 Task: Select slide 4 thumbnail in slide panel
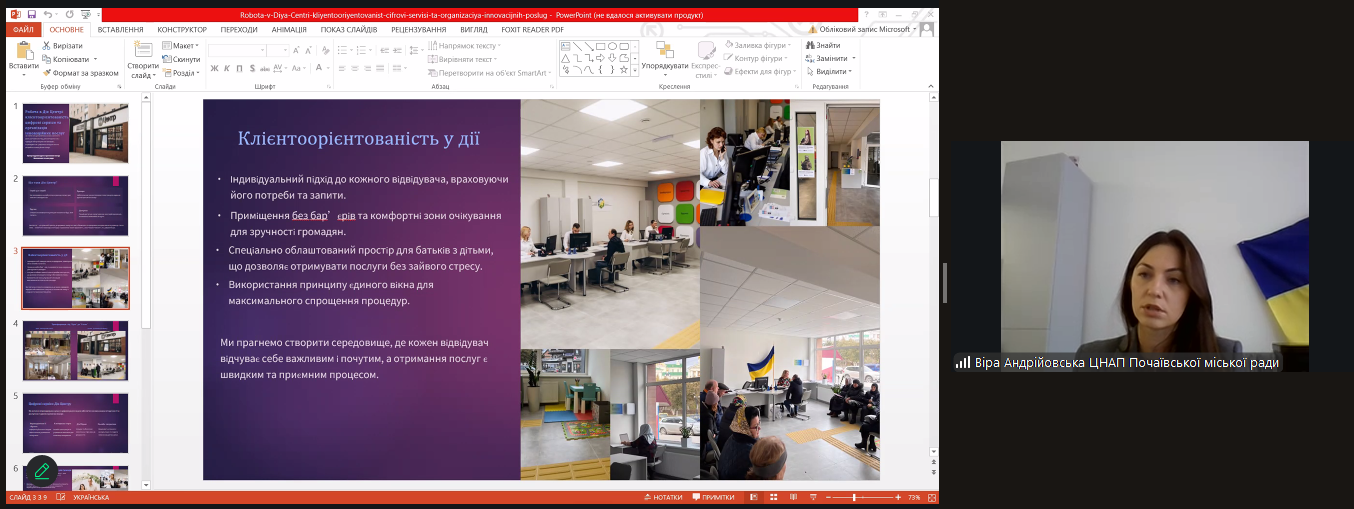pos(76,351)
